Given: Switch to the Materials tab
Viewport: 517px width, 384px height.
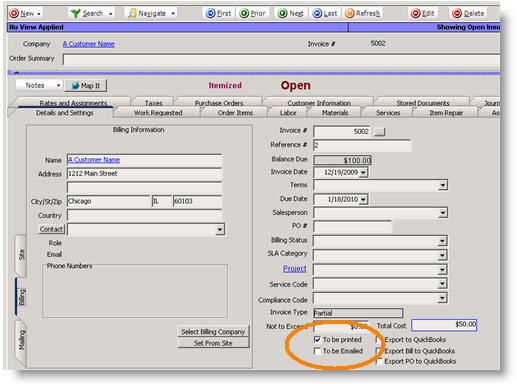Looking at the screenshot, I should coord(335,113).
